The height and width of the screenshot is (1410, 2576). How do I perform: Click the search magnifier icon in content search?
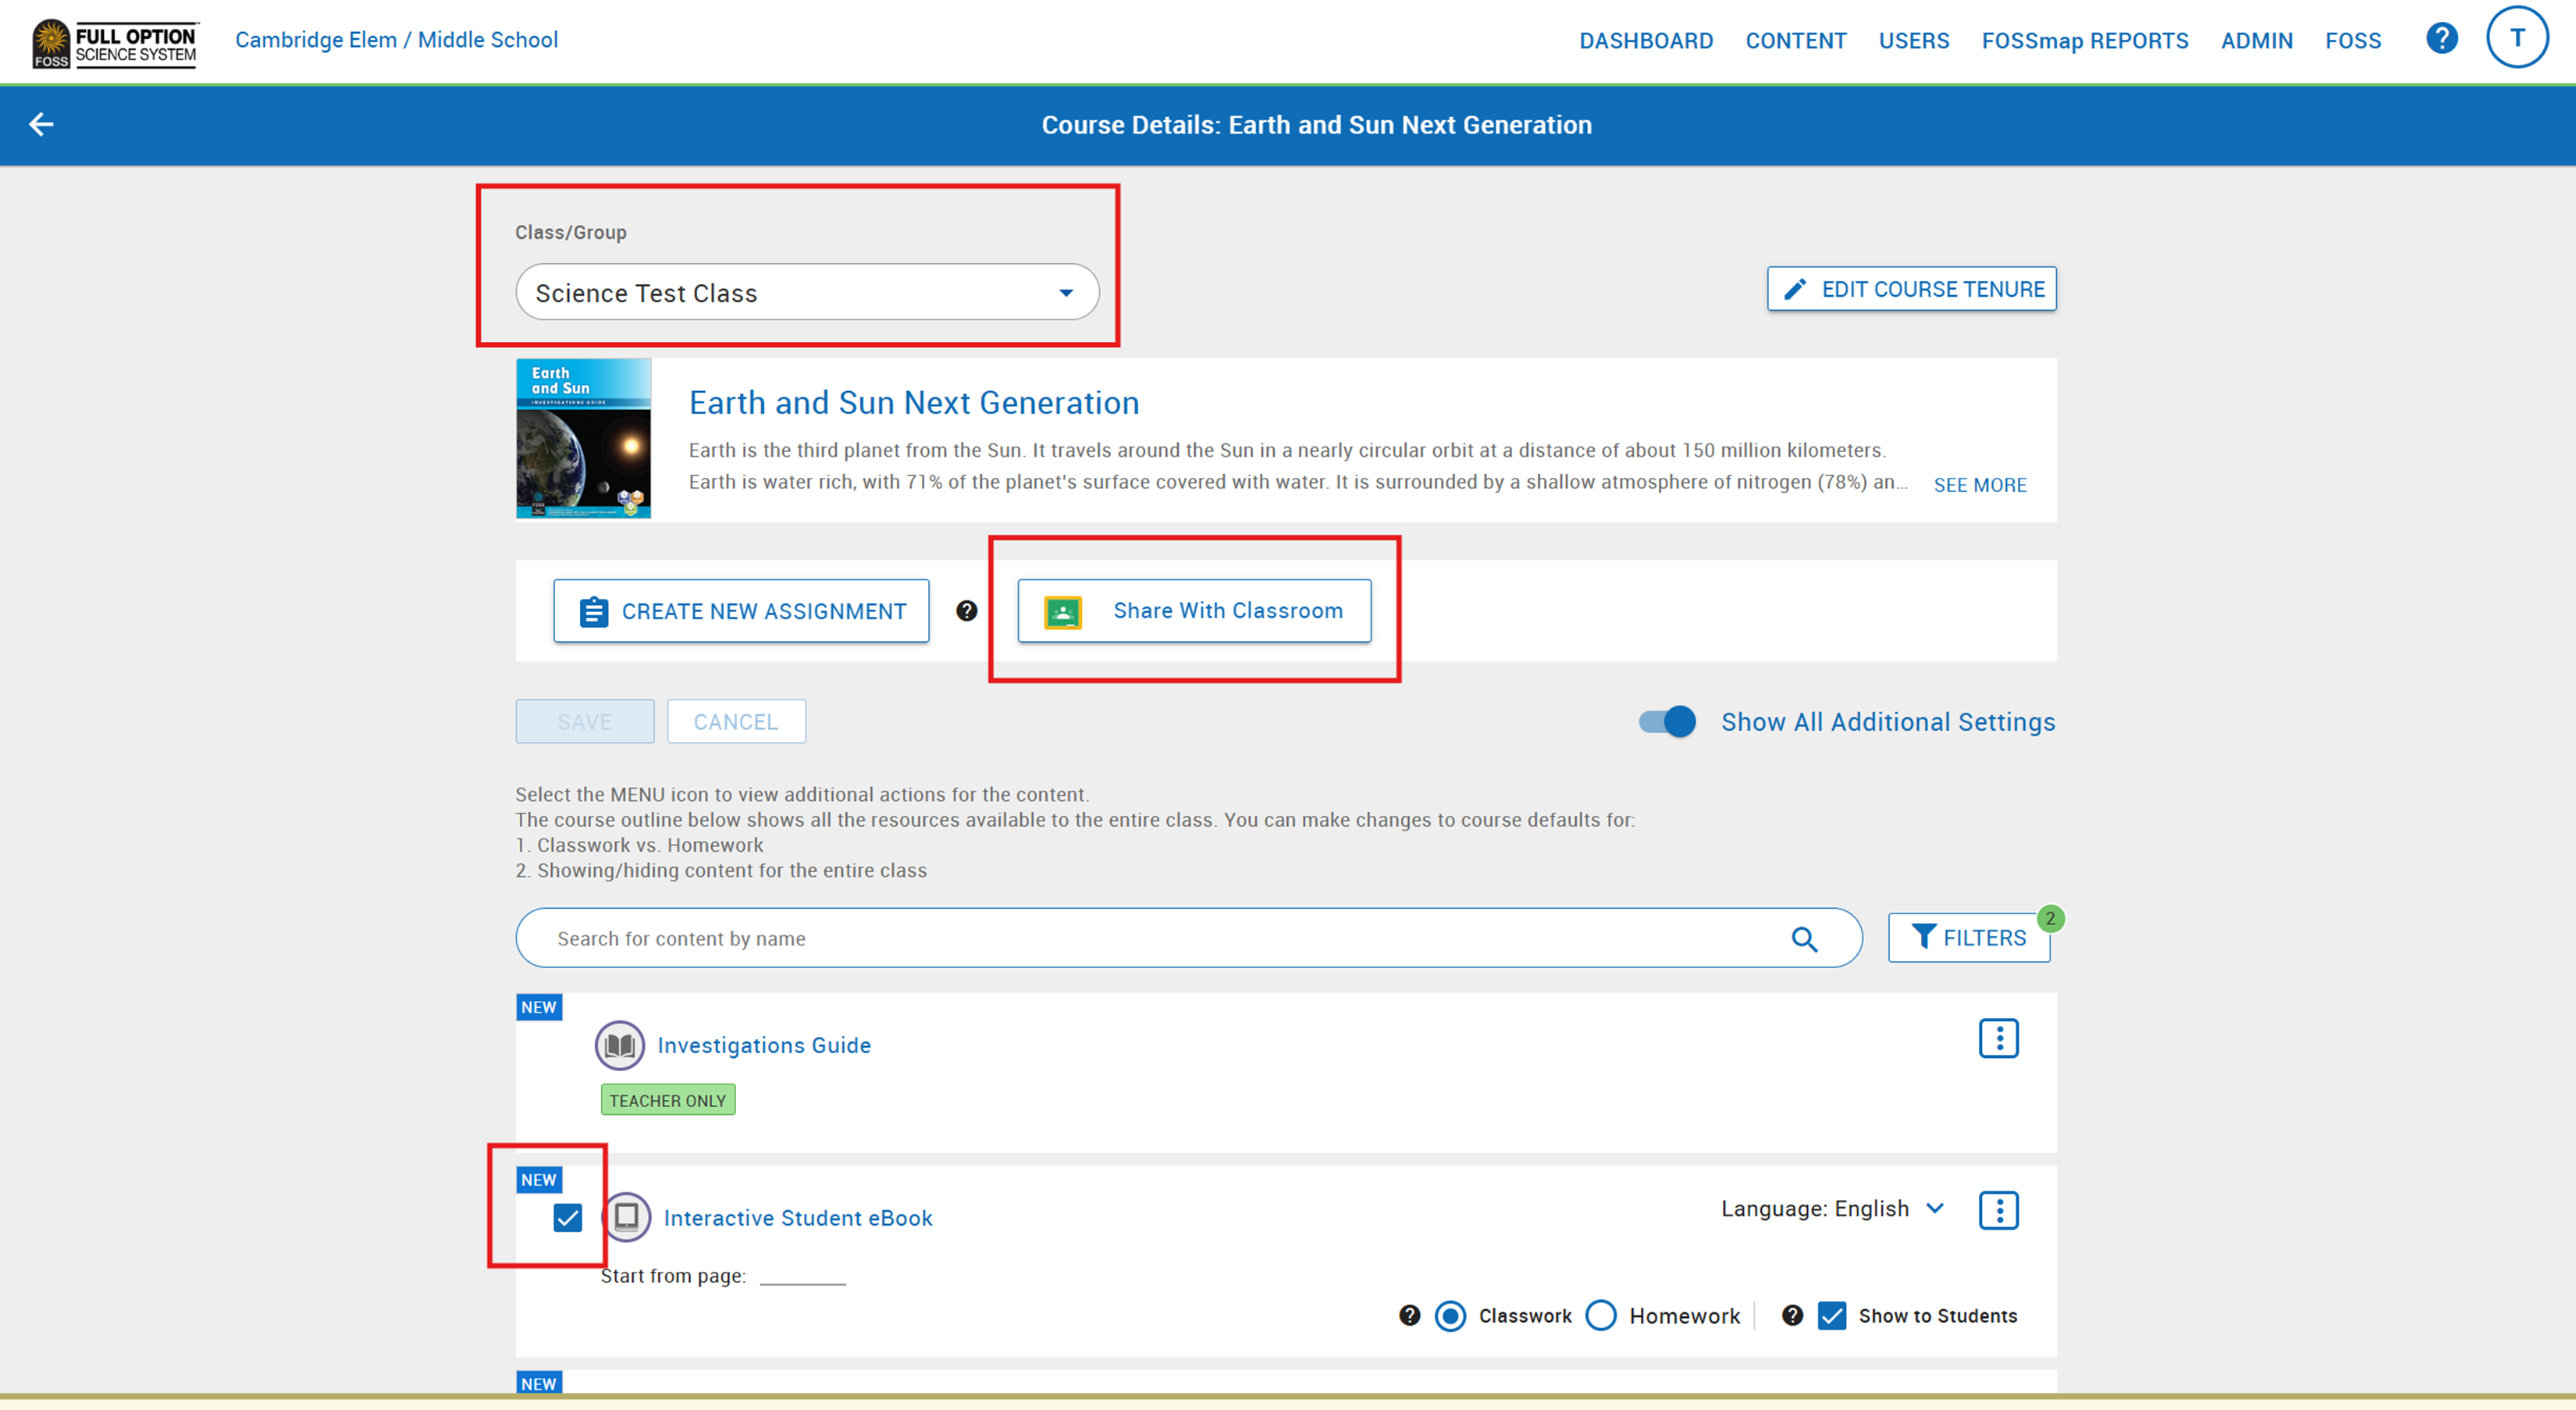1804,938
